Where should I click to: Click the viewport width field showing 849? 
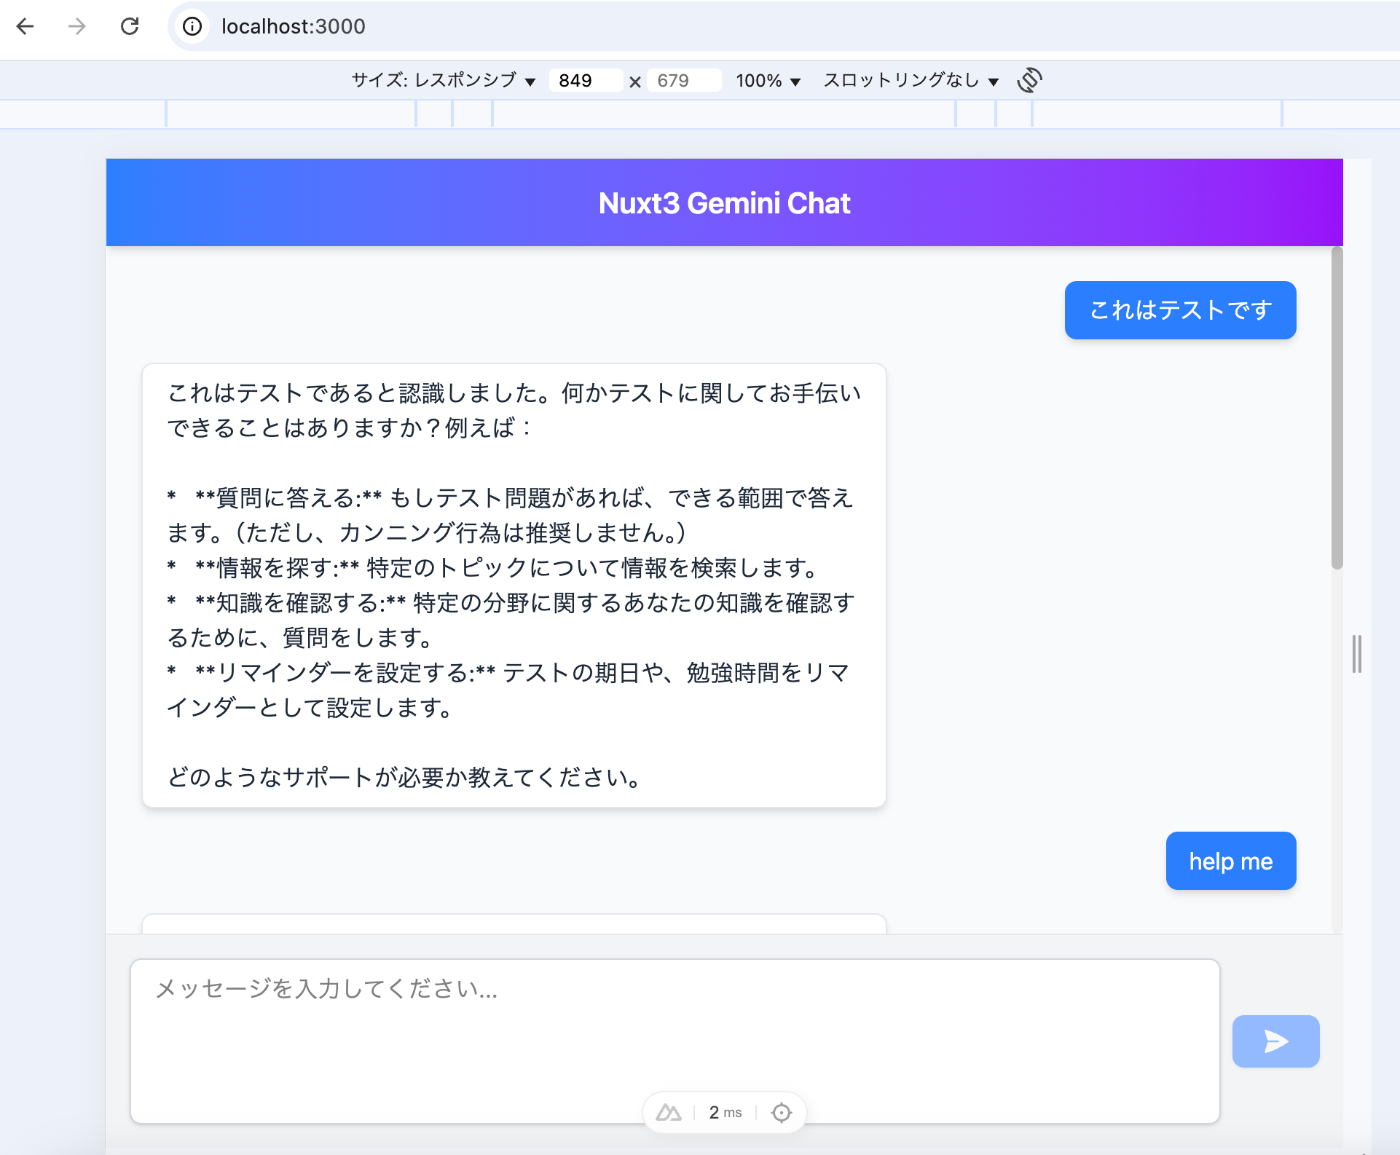click(585, 80)
